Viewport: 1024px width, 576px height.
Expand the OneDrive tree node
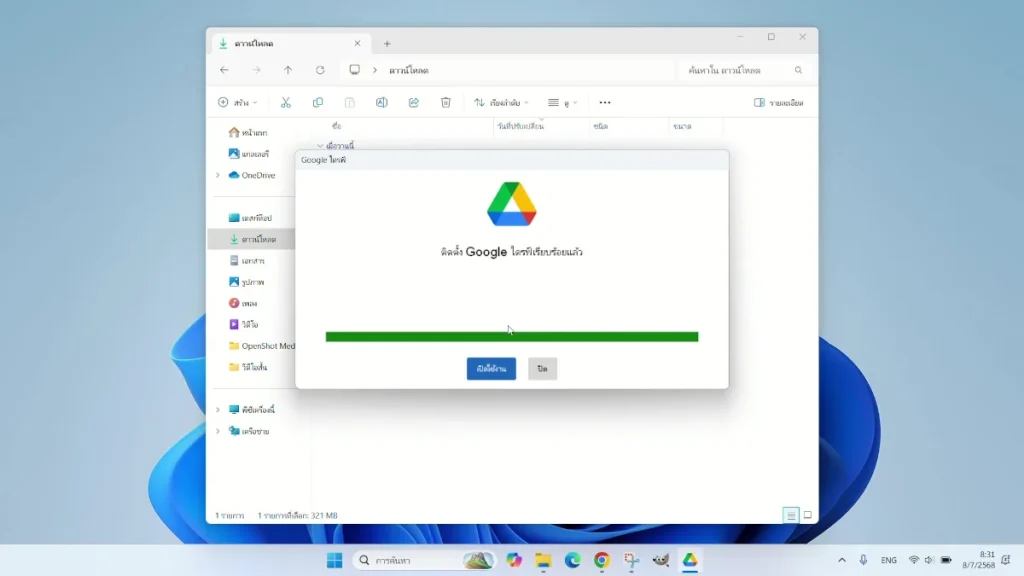(218, 175)
